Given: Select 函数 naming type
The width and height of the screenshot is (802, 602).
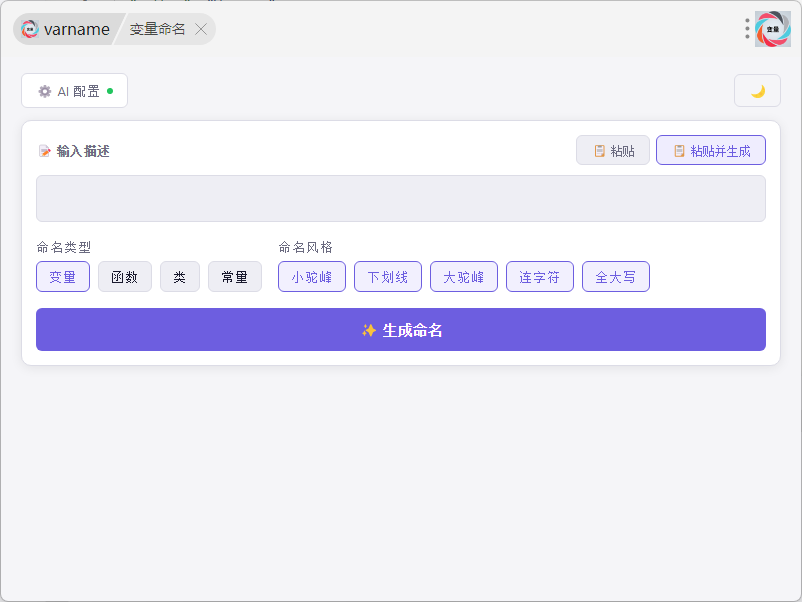Looking at the screenshot, I should (125, 277).
